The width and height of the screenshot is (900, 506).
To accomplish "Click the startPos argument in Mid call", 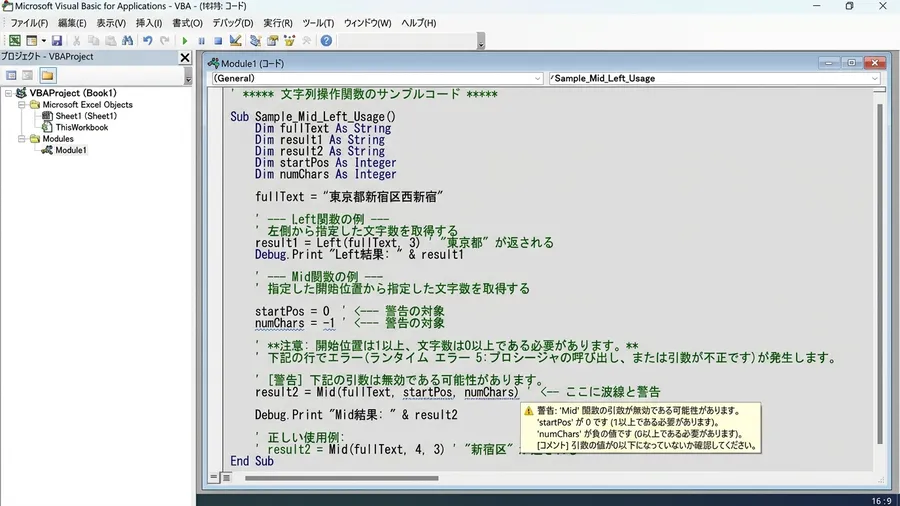I will tap(427, 392).
